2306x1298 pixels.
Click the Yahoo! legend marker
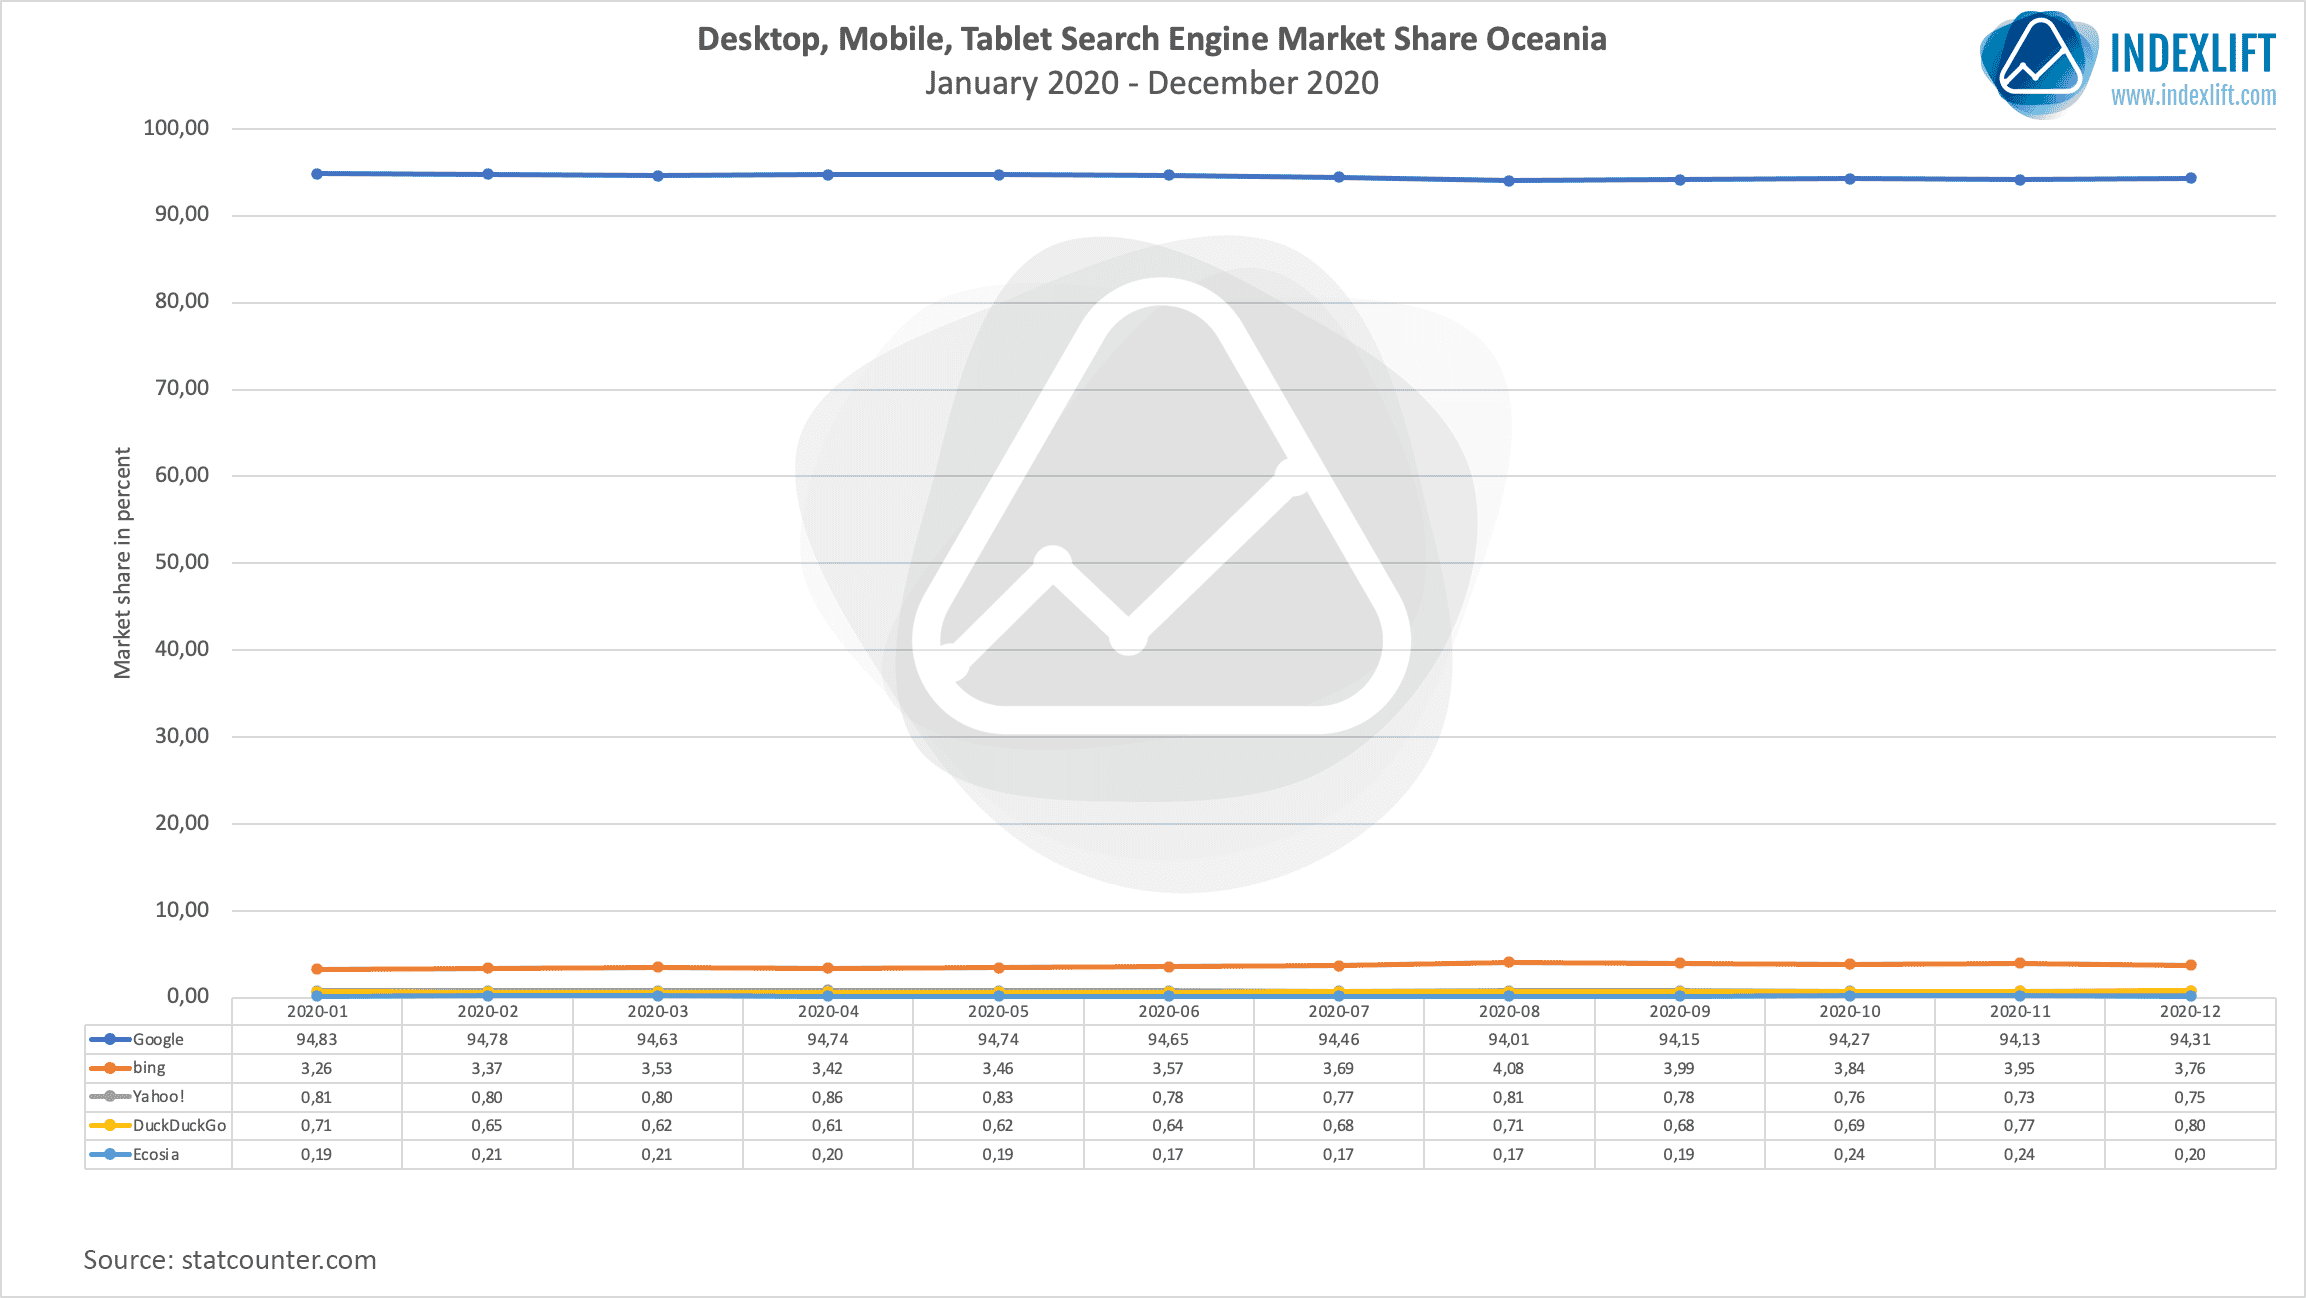[x=110, y=1097]
